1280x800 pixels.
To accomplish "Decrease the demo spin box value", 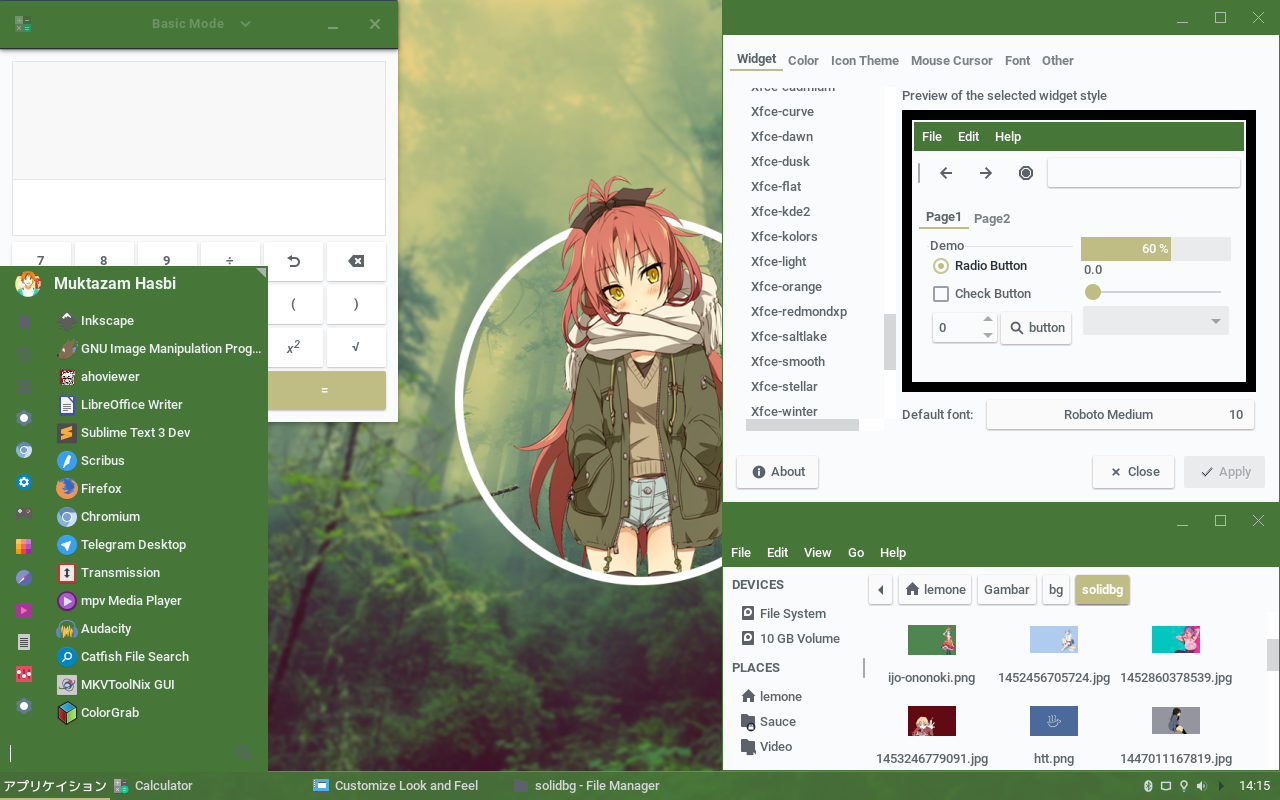I will pyautogui.click(x=988, y=335).
